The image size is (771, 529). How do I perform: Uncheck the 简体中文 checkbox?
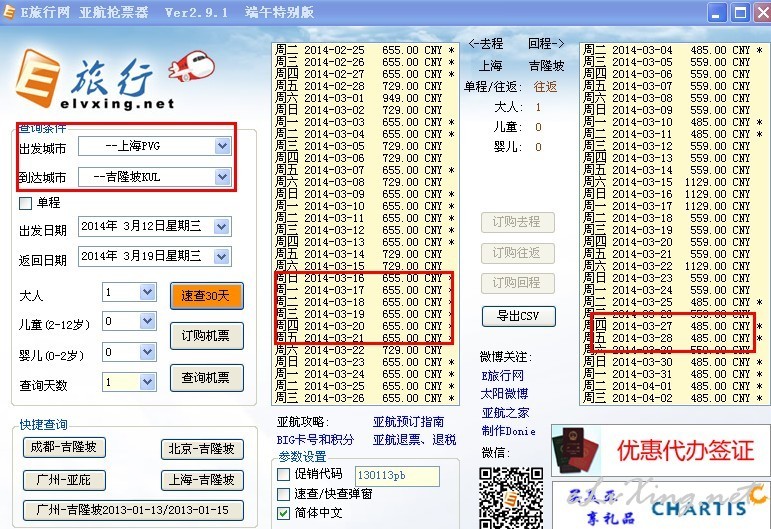[x=283, y=513]
